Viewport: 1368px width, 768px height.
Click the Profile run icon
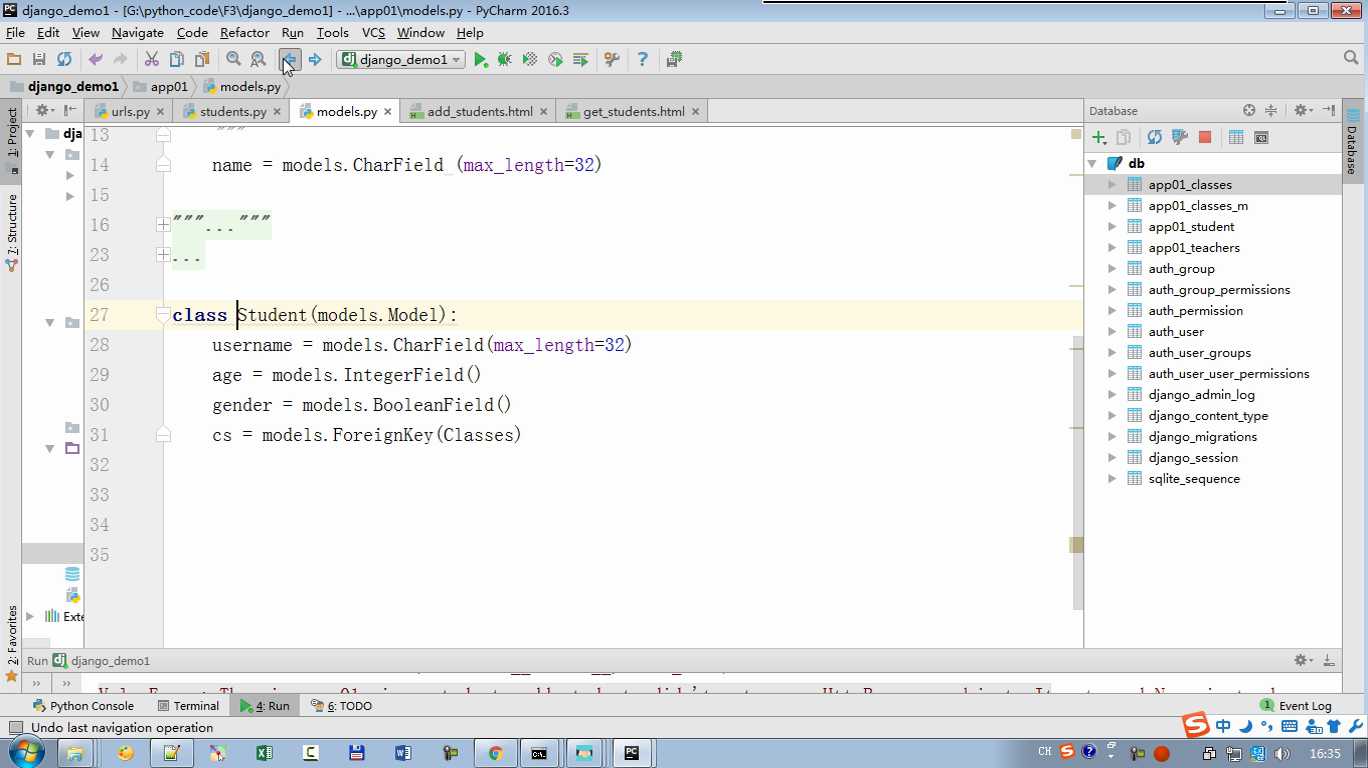click(555, 60)
